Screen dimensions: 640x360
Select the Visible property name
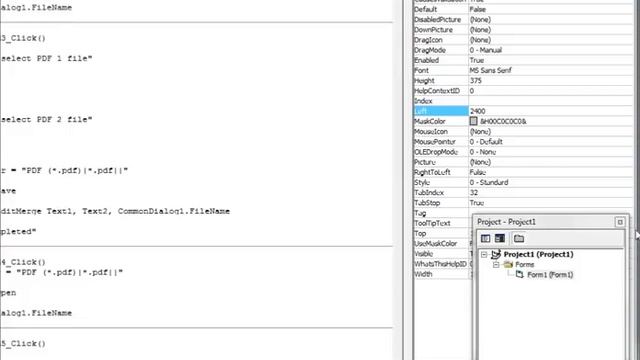(424, 253)
